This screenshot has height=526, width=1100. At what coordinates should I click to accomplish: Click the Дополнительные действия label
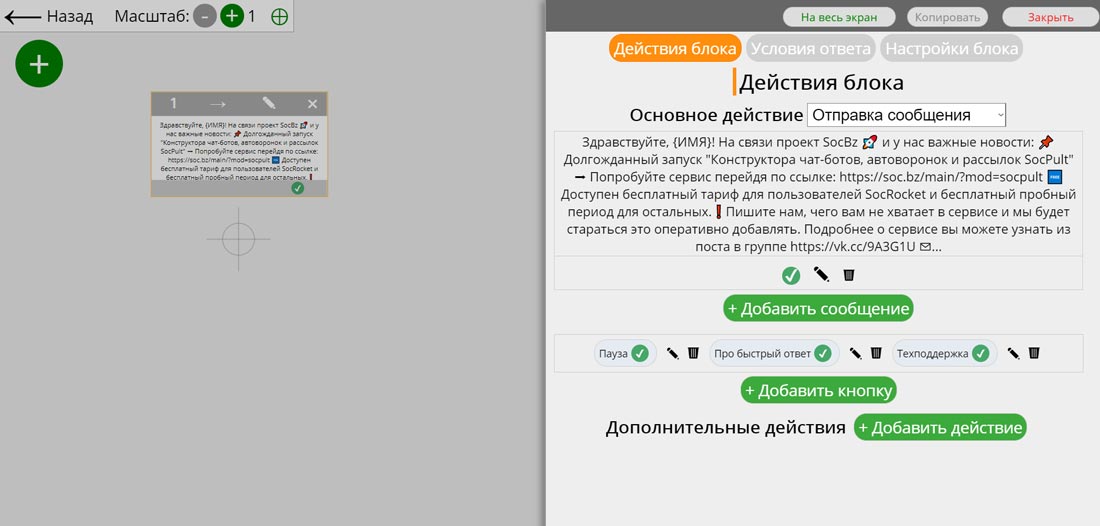(x=725, y=428)
